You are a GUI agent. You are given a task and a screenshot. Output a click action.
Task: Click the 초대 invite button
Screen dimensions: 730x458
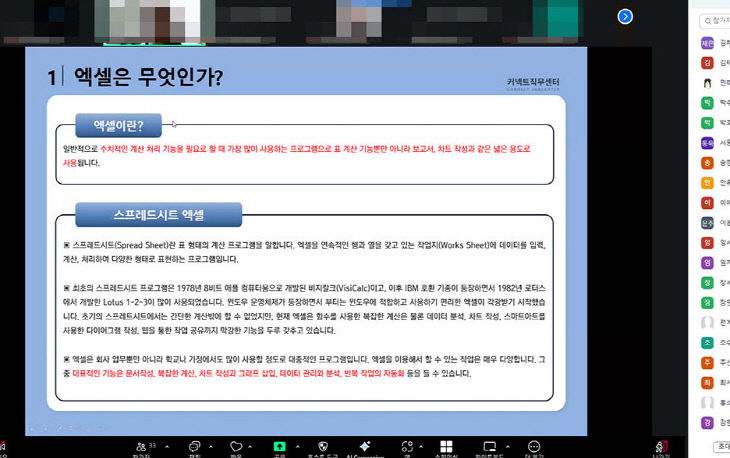pyautogui.click(x=722, y=447)
